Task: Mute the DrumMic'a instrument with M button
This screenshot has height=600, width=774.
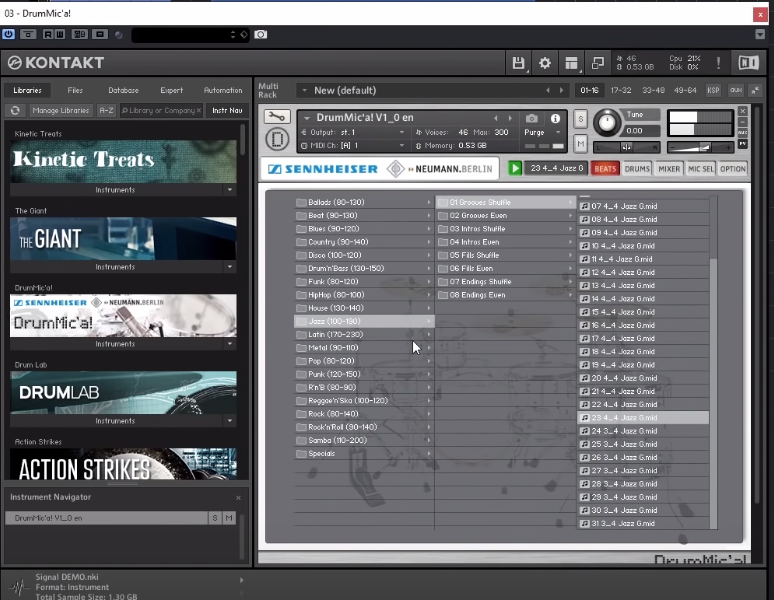Action: click(580, 144)
